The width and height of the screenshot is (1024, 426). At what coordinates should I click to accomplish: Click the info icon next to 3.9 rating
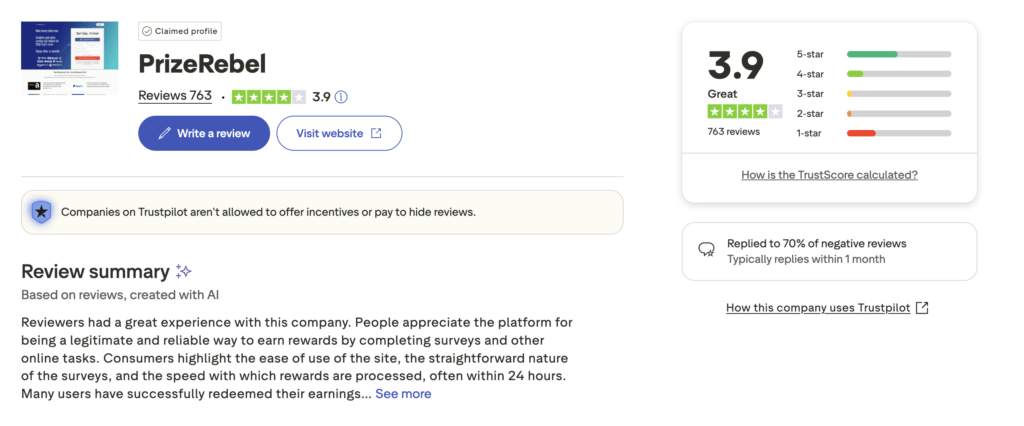pos(341,97)
